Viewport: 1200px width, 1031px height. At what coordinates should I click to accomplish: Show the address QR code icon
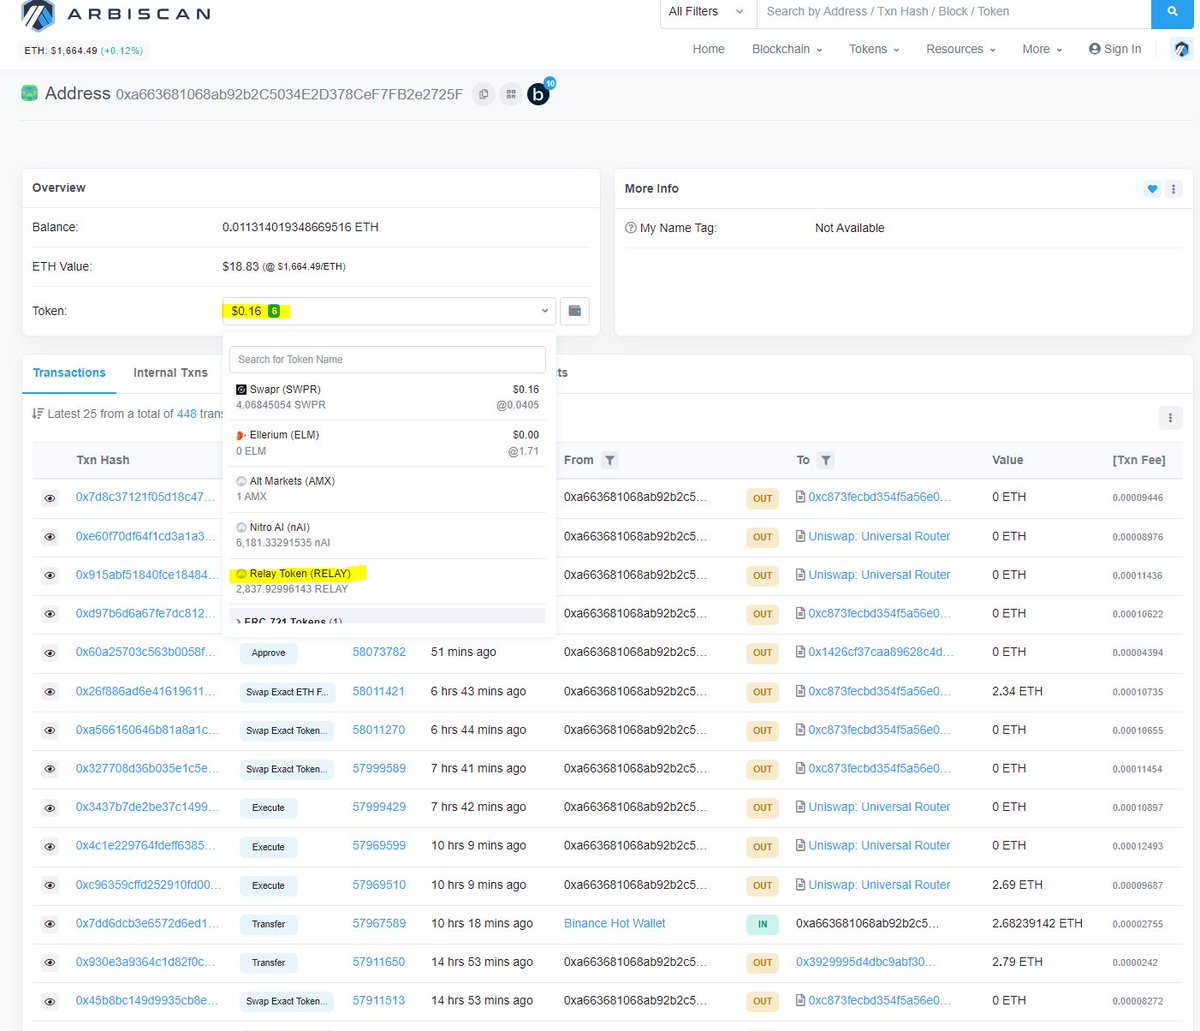[511, 94]
